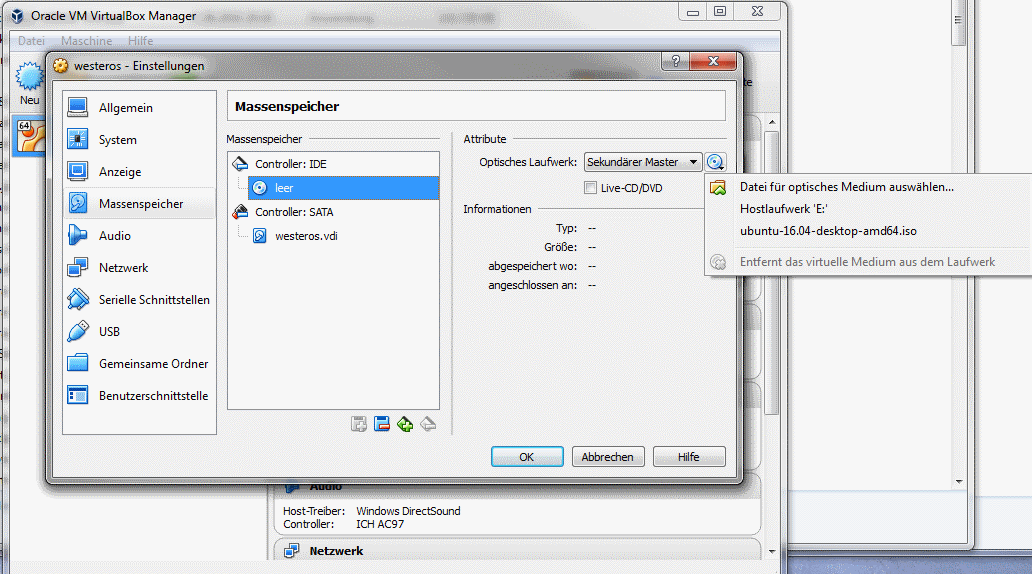Open the Optisches Laufwerk port dropdown
The height and width of the screenshot is (574, 1032).
click(642, 162)
